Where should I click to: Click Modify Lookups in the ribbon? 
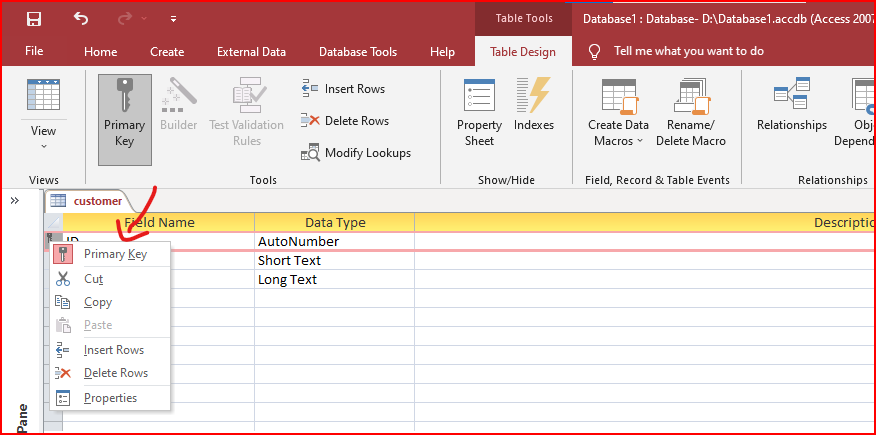click(x=356, y=153)
